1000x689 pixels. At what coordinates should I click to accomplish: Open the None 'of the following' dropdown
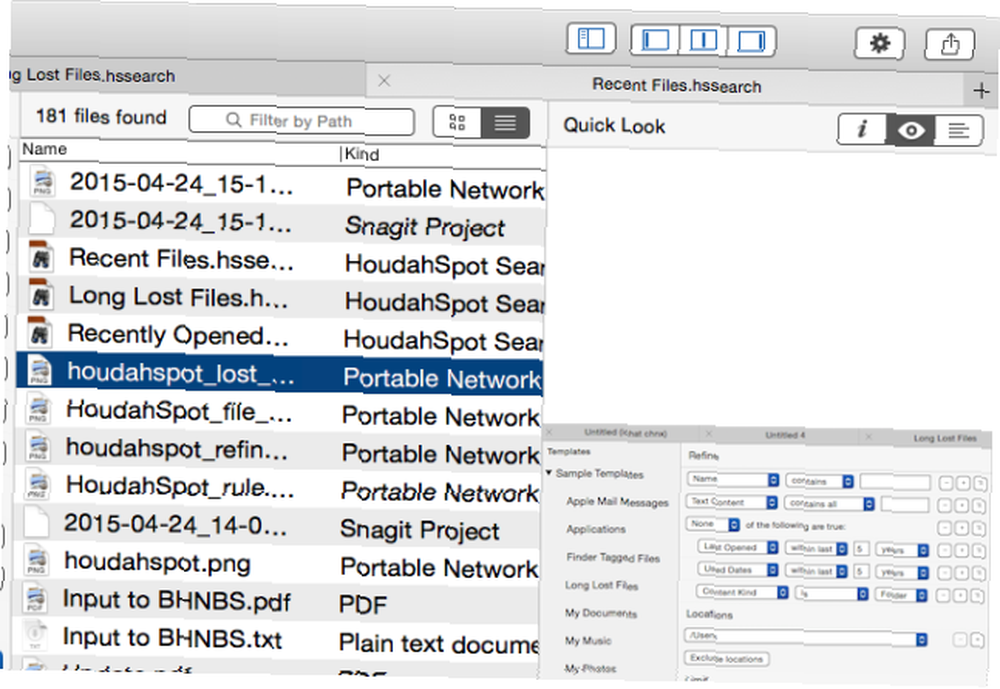[713, 524]
